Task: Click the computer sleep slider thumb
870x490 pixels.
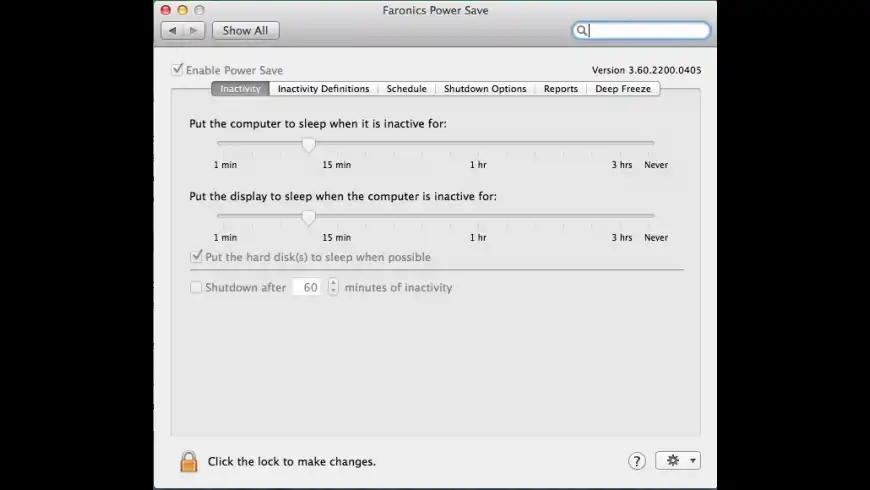Action: (x=308, y=144)
